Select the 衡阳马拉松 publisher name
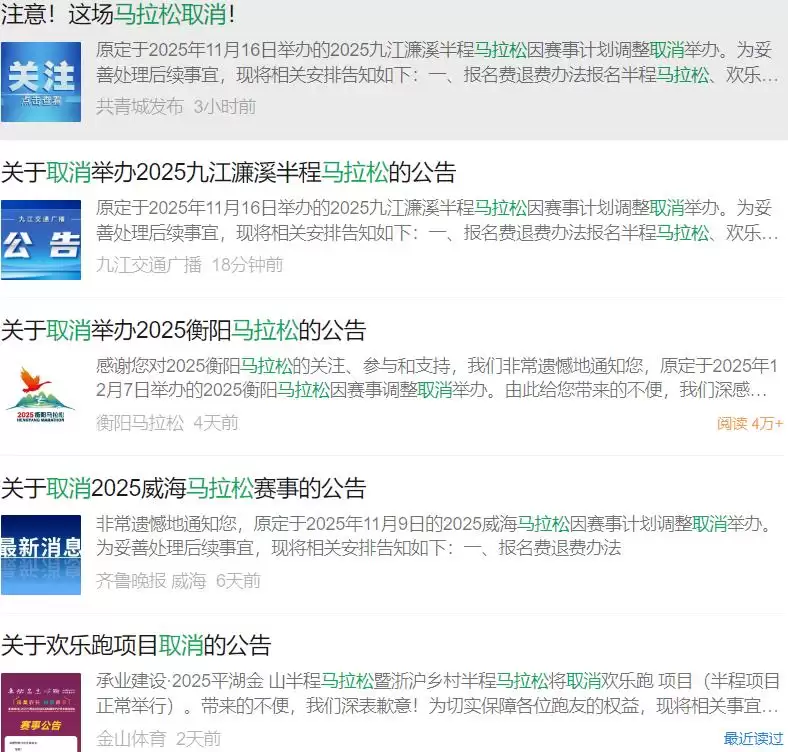 click(x=140, y=423)
